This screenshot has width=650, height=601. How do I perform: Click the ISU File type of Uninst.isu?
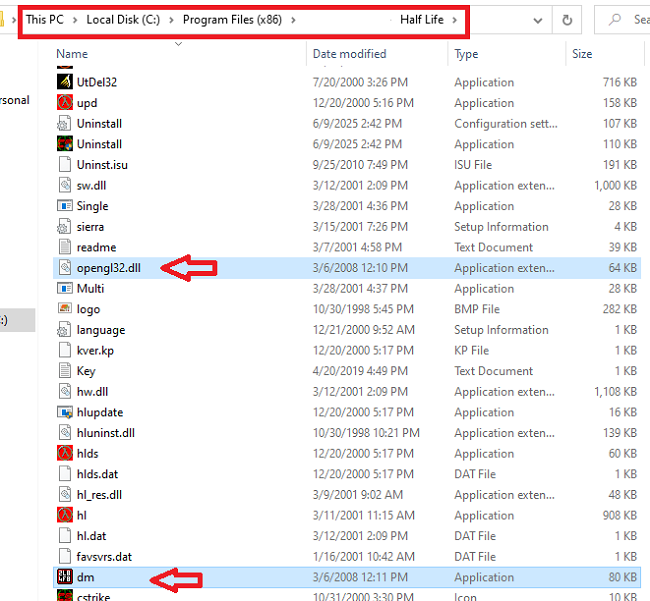pos(473,165)
